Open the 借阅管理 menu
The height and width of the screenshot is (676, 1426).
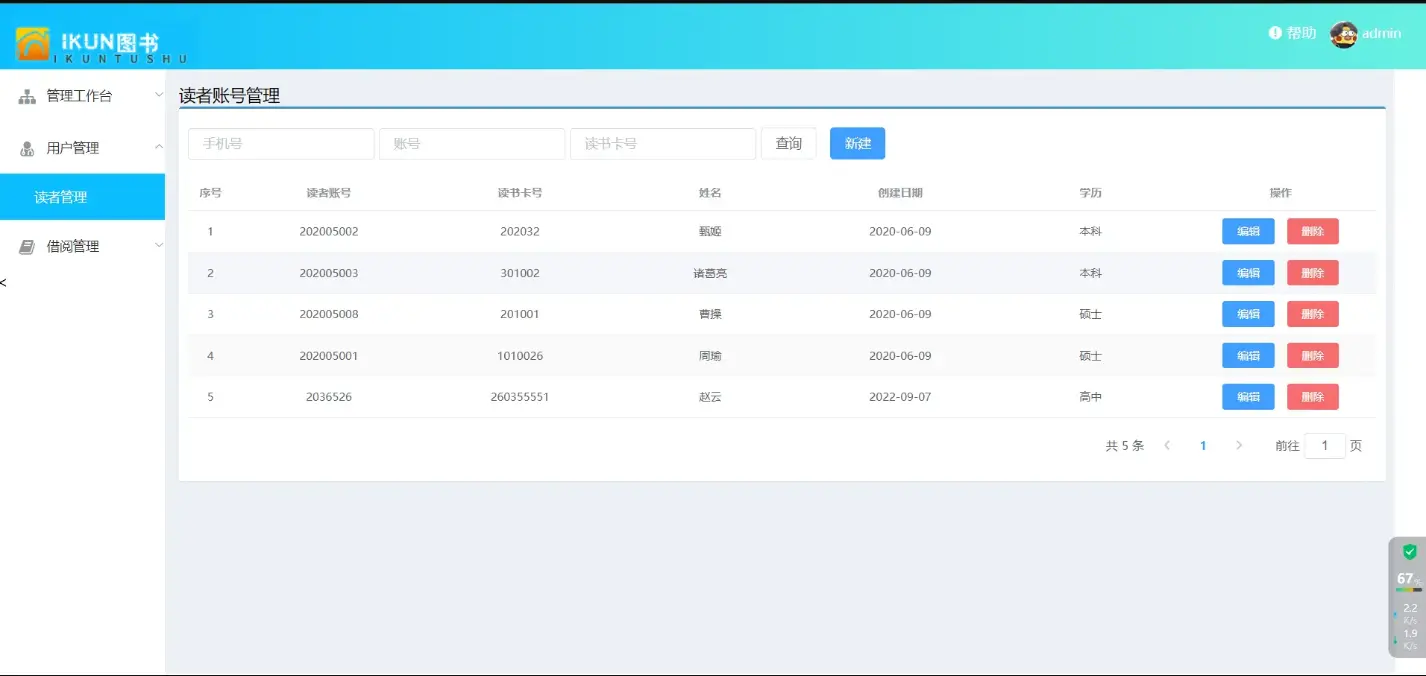click(x=82, y=246)
